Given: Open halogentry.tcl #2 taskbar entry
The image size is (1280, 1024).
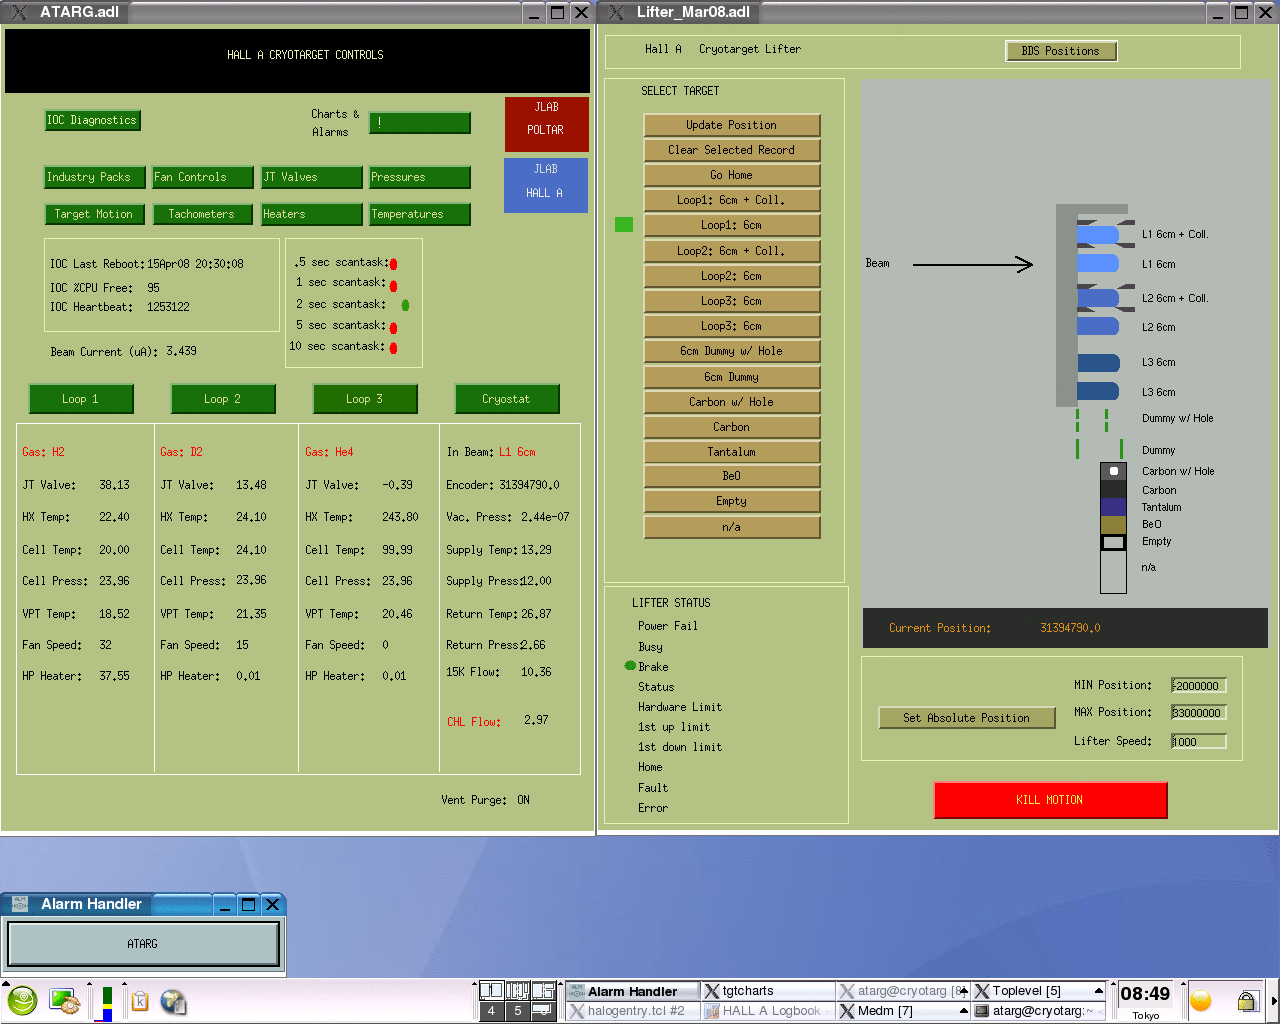Looking at the screenshot, I should coord(632,1011).
